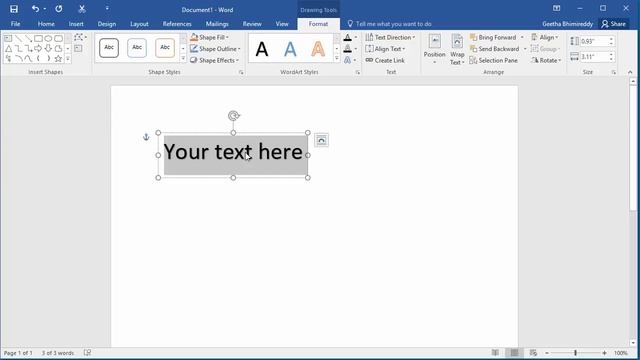Select the Right Arrow block shape
This screenshot has height=360, width=640.
(38, 49)
